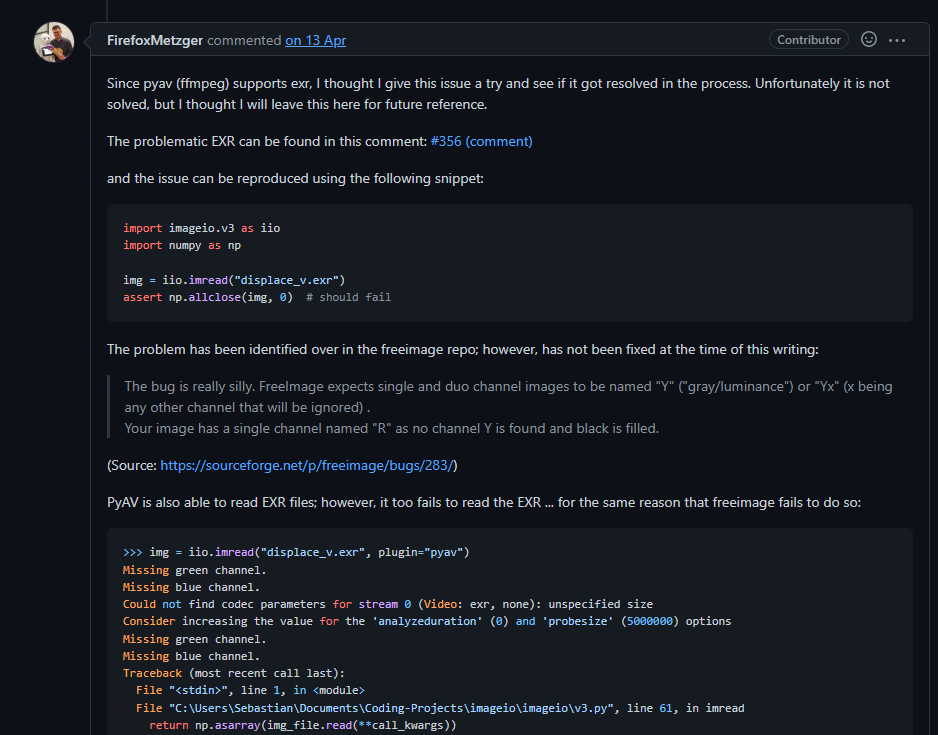The width and height of the screenshot is (938, 735).
Task: Click the ellipsis icon near the Contributor badge
Action: [896, 40]
